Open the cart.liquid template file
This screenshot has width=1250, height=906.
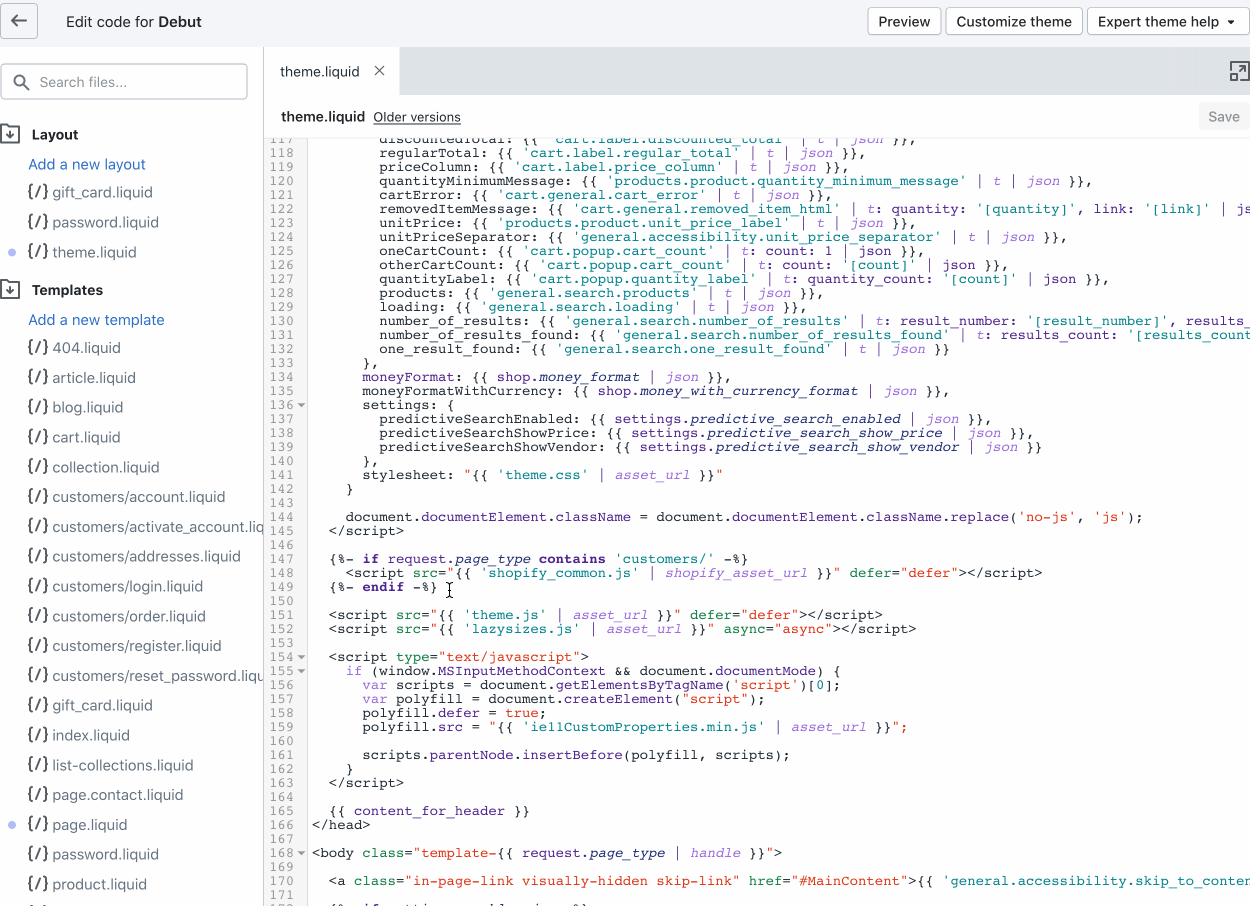pyautogui.click(x=86, y=437)
